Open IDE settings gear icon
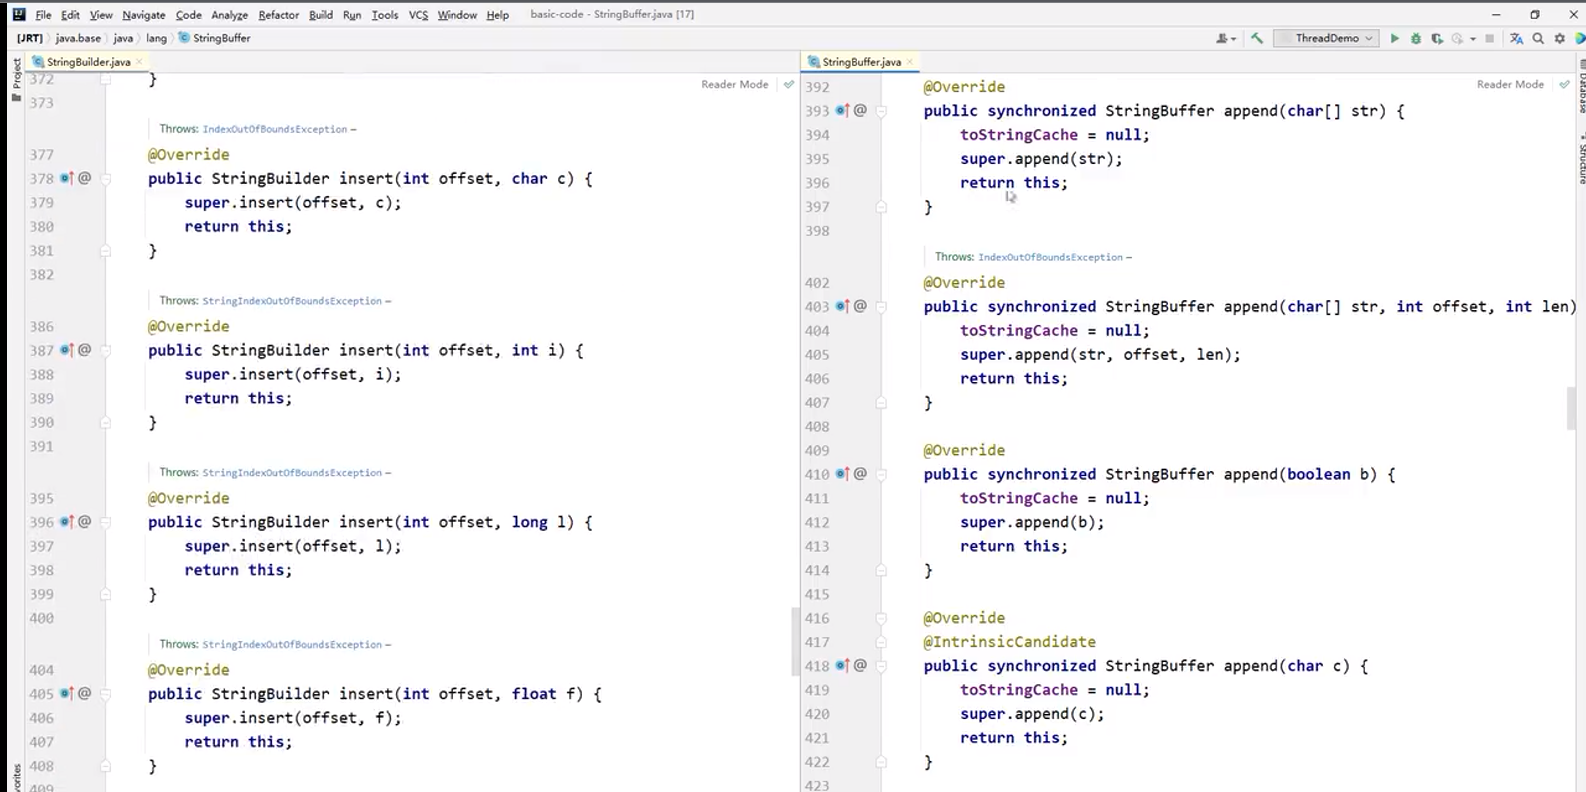Viewport: 1586px width, 792px height. pyautogui.click(x=1559, y=38)
